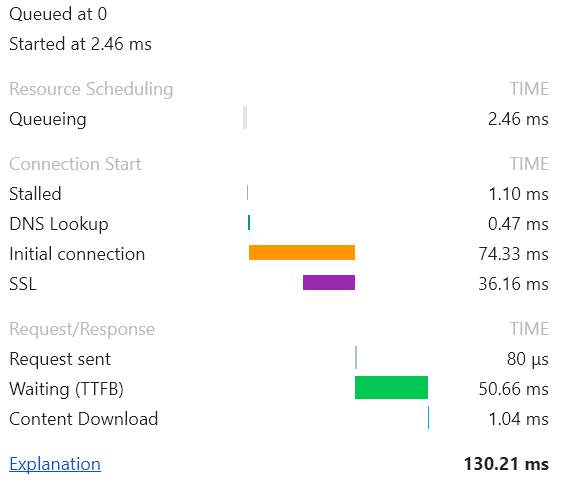
Task: Click the blue Content Download marker
Action: [x=429, y=418]
